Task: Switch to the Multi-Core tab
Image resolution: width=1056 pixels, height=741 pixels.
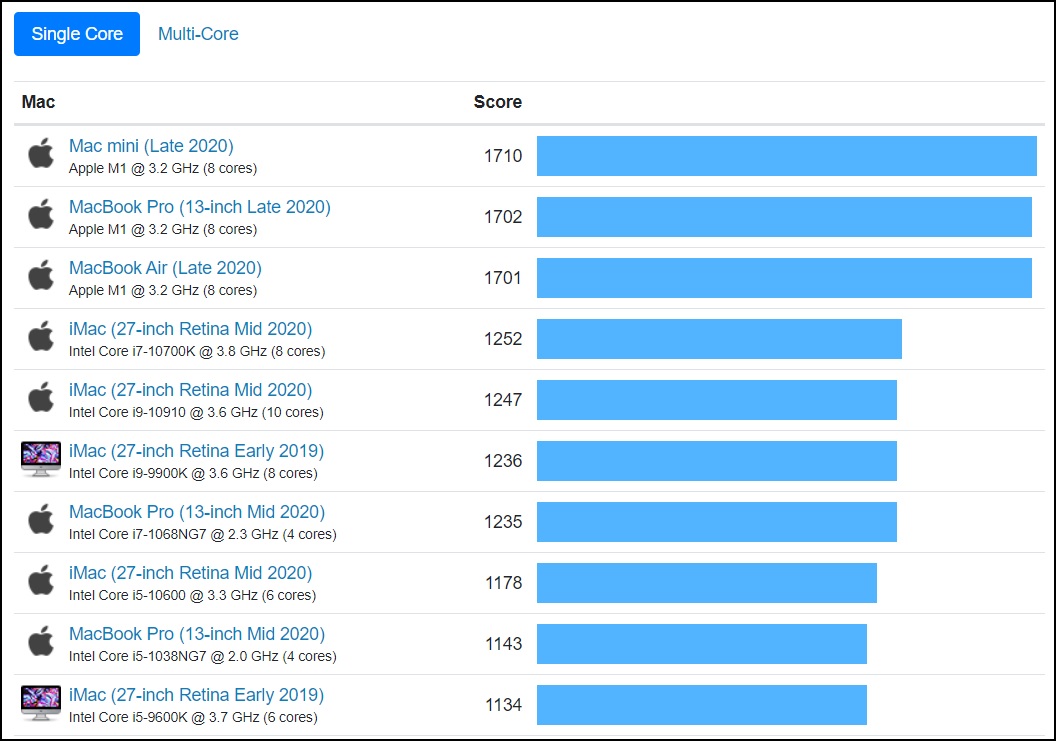Action: (198, 34)
